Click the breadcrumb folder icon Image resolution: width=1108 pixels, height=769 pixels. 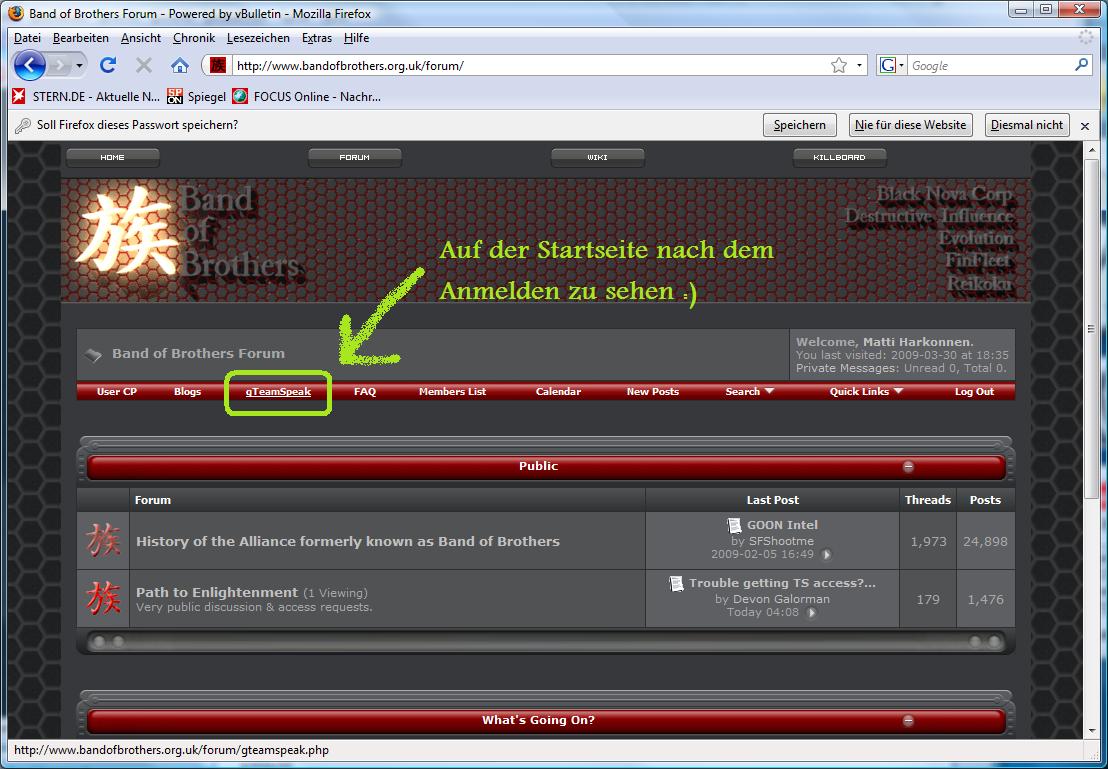(x=93, y=354)
